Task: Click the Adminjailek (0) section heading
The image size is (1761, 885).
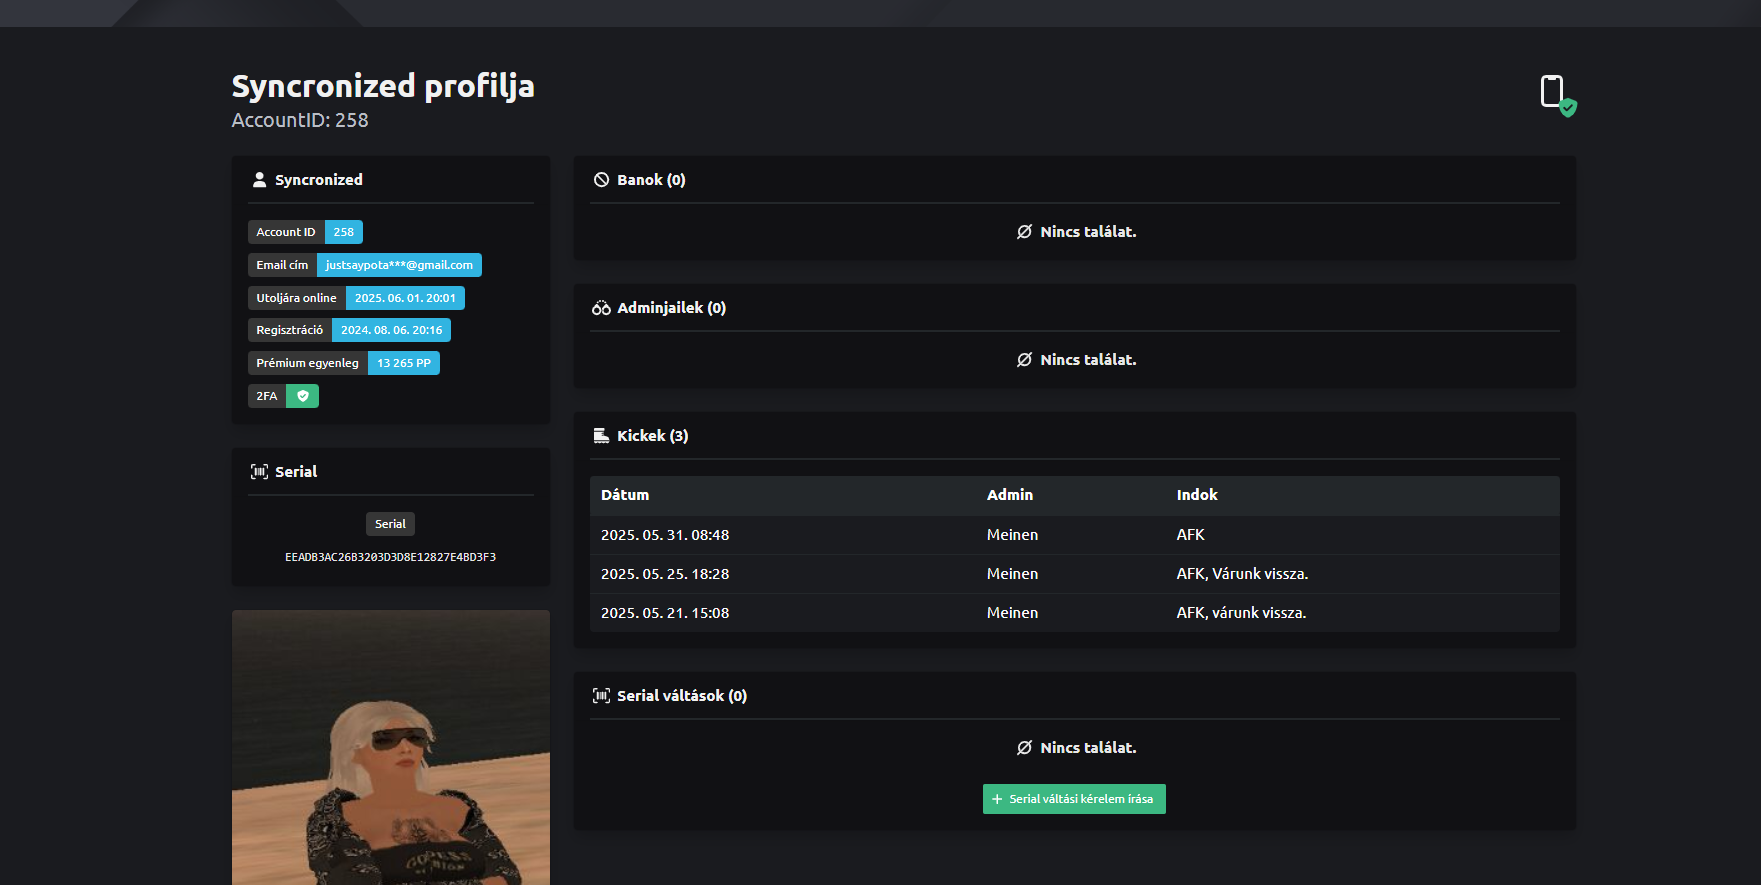Action: [671, 308]
